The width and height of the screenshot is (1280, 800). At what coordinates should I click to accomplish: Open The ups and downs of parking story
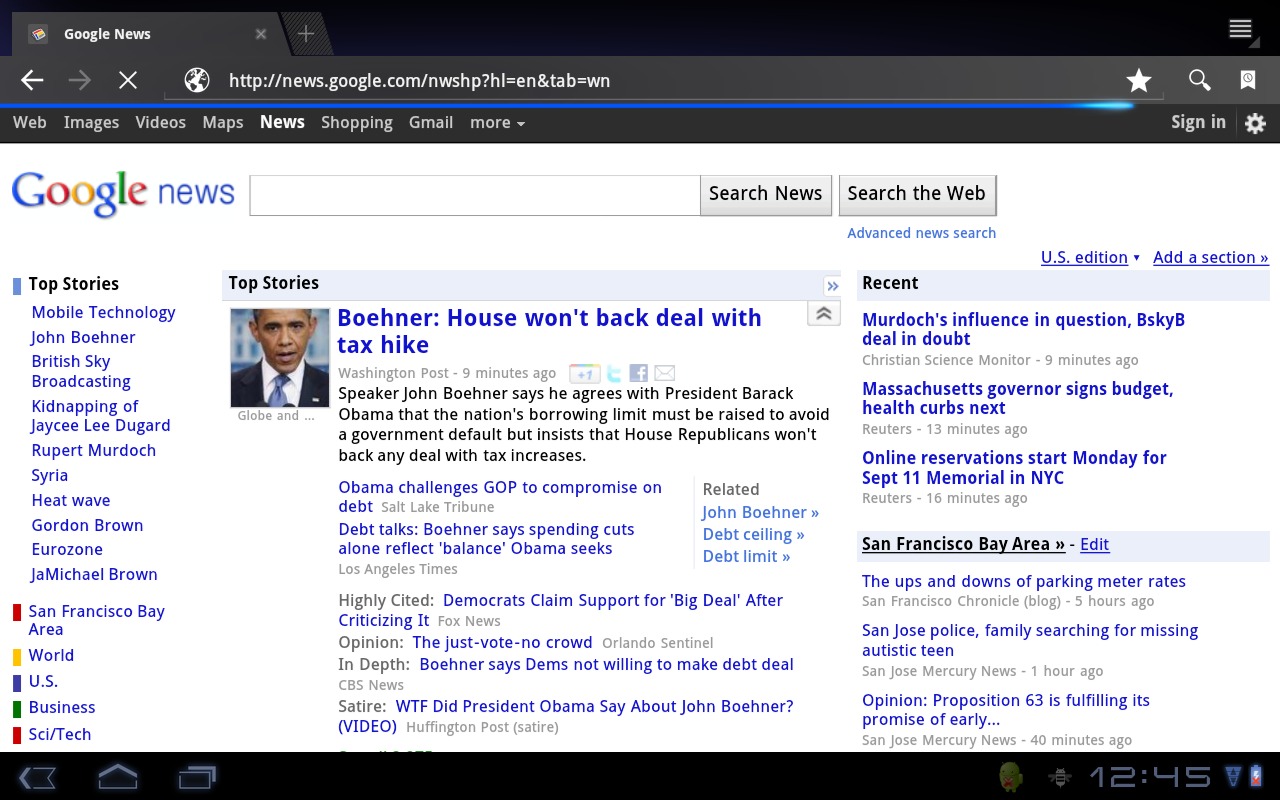(1024, 581)
